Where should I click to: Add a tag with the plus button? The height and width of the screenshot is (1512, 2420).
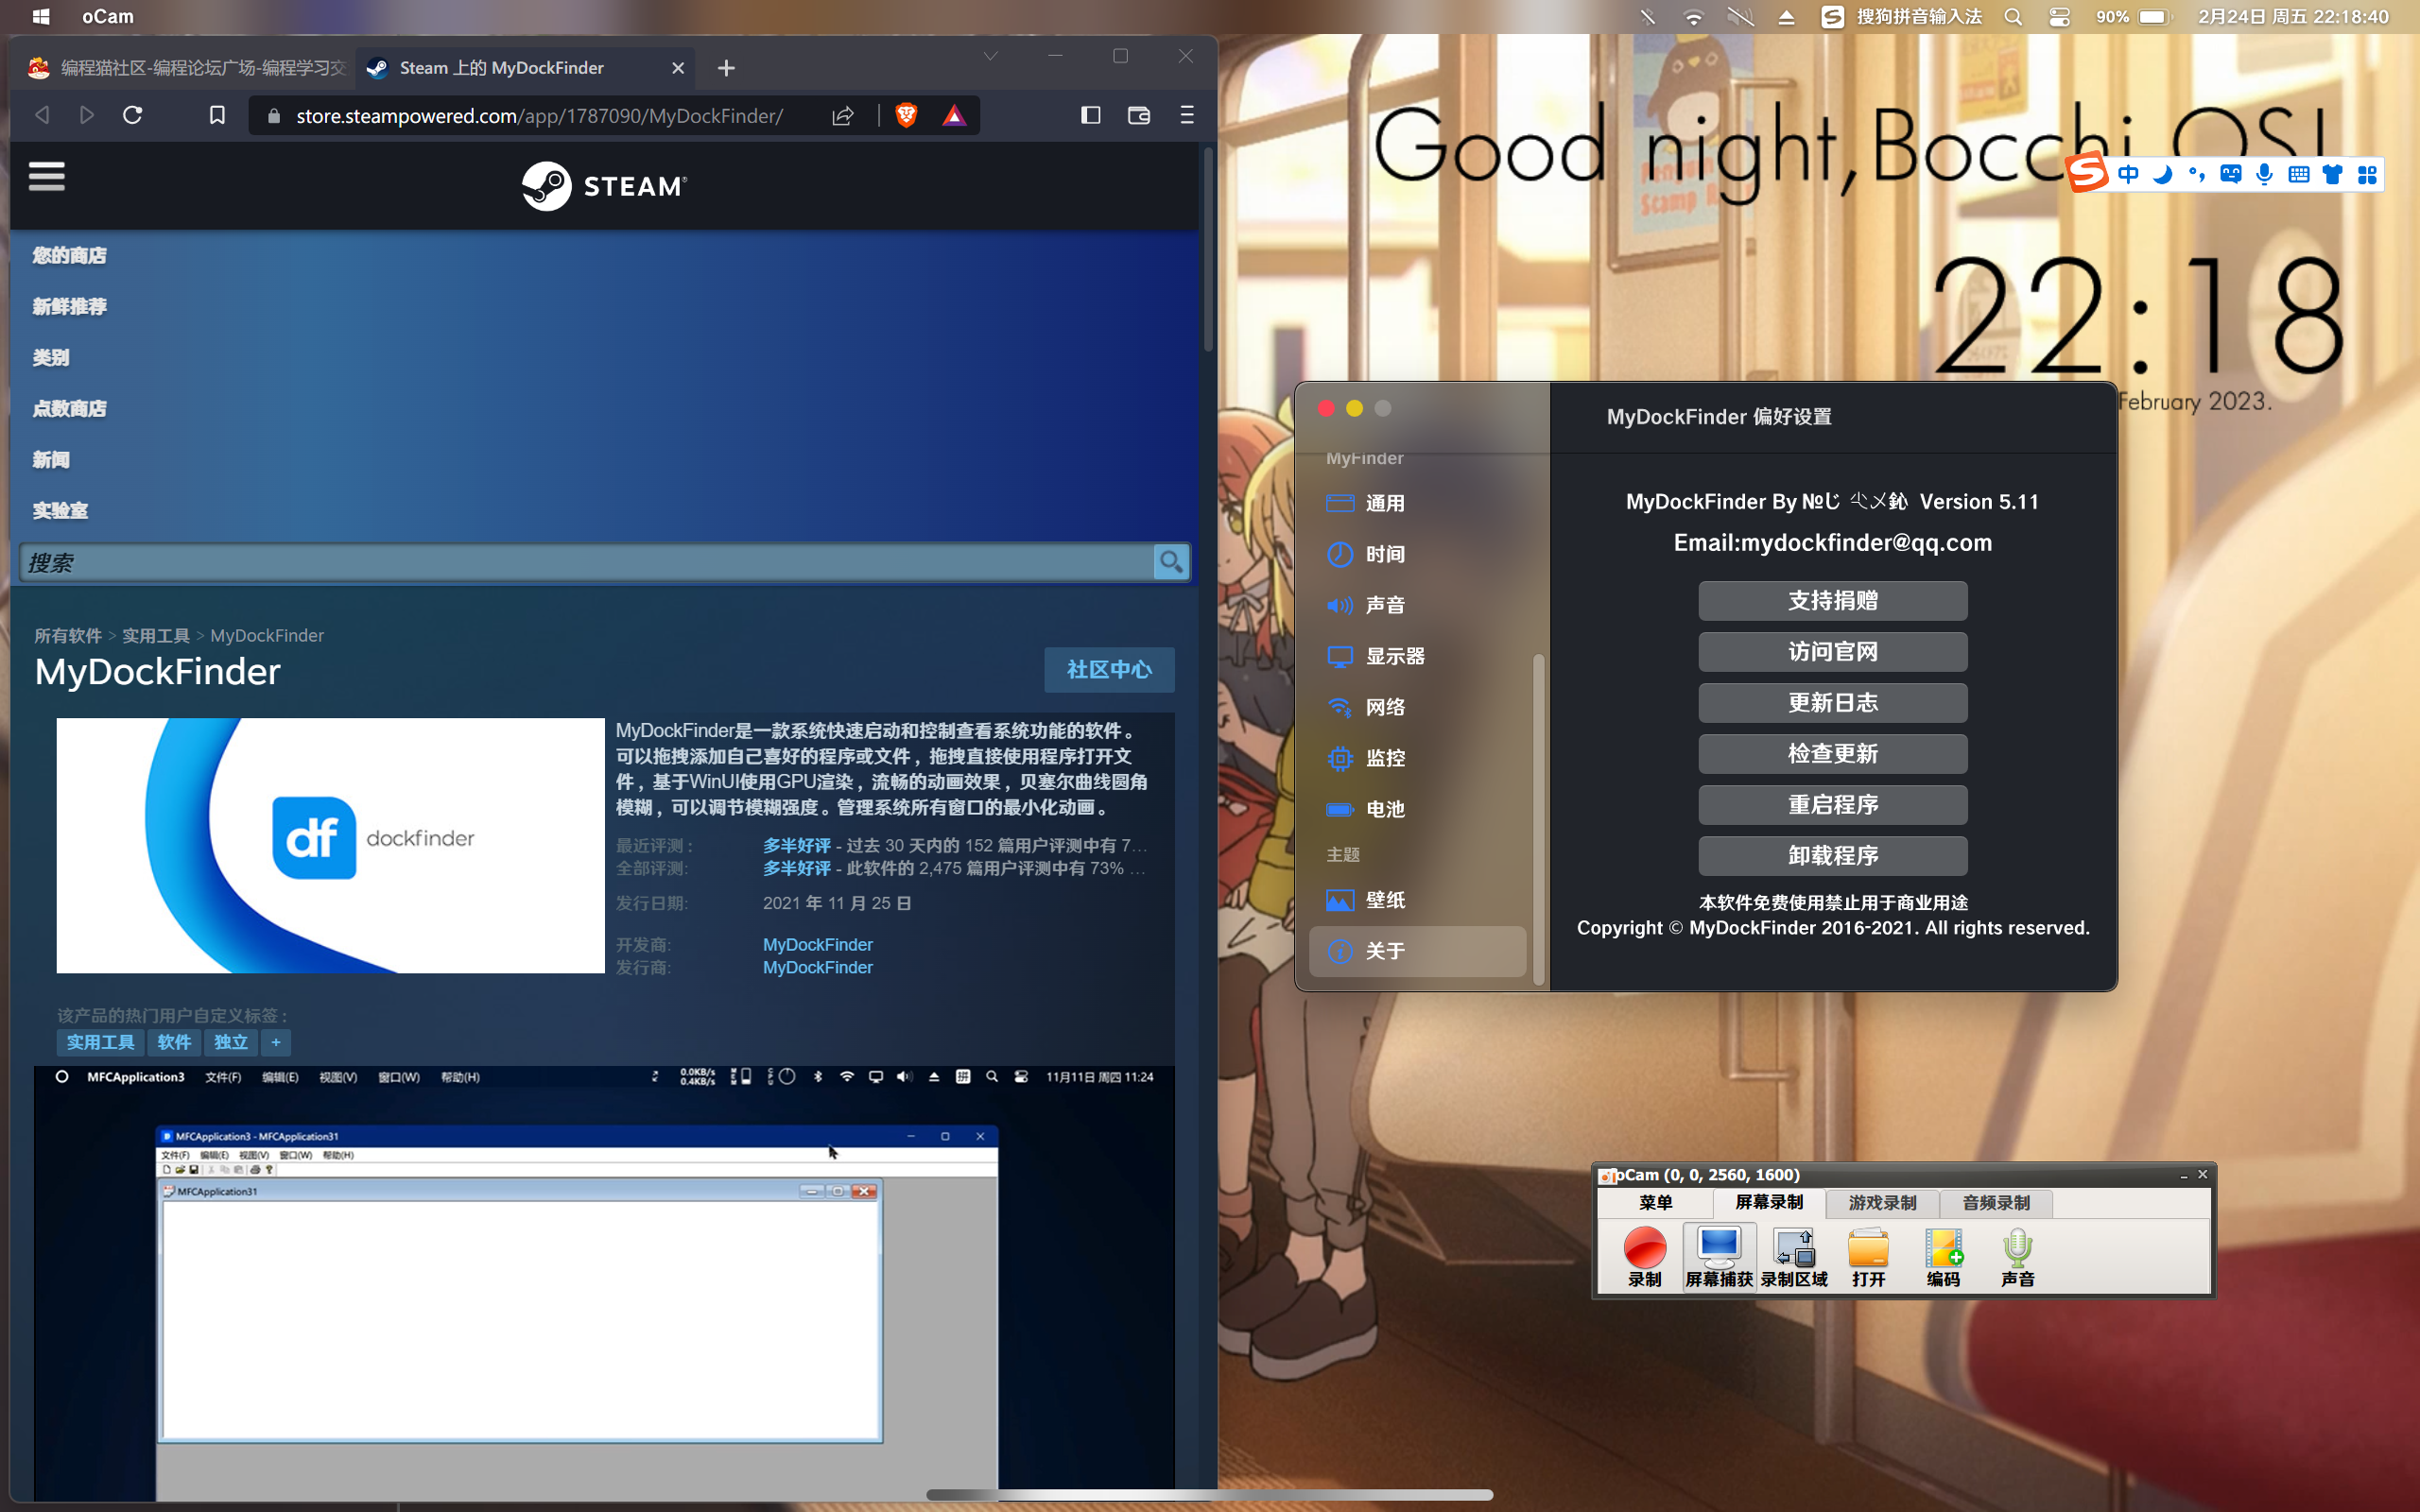tap(276, 1042)
